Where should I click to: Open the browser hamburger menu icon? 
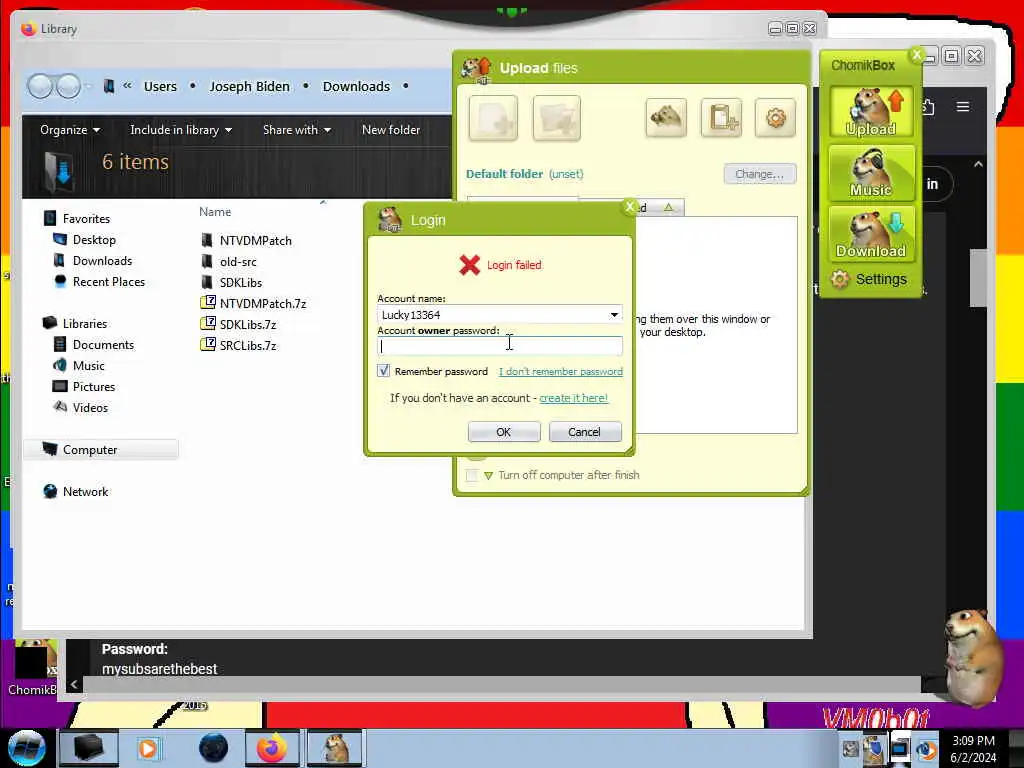963,106
